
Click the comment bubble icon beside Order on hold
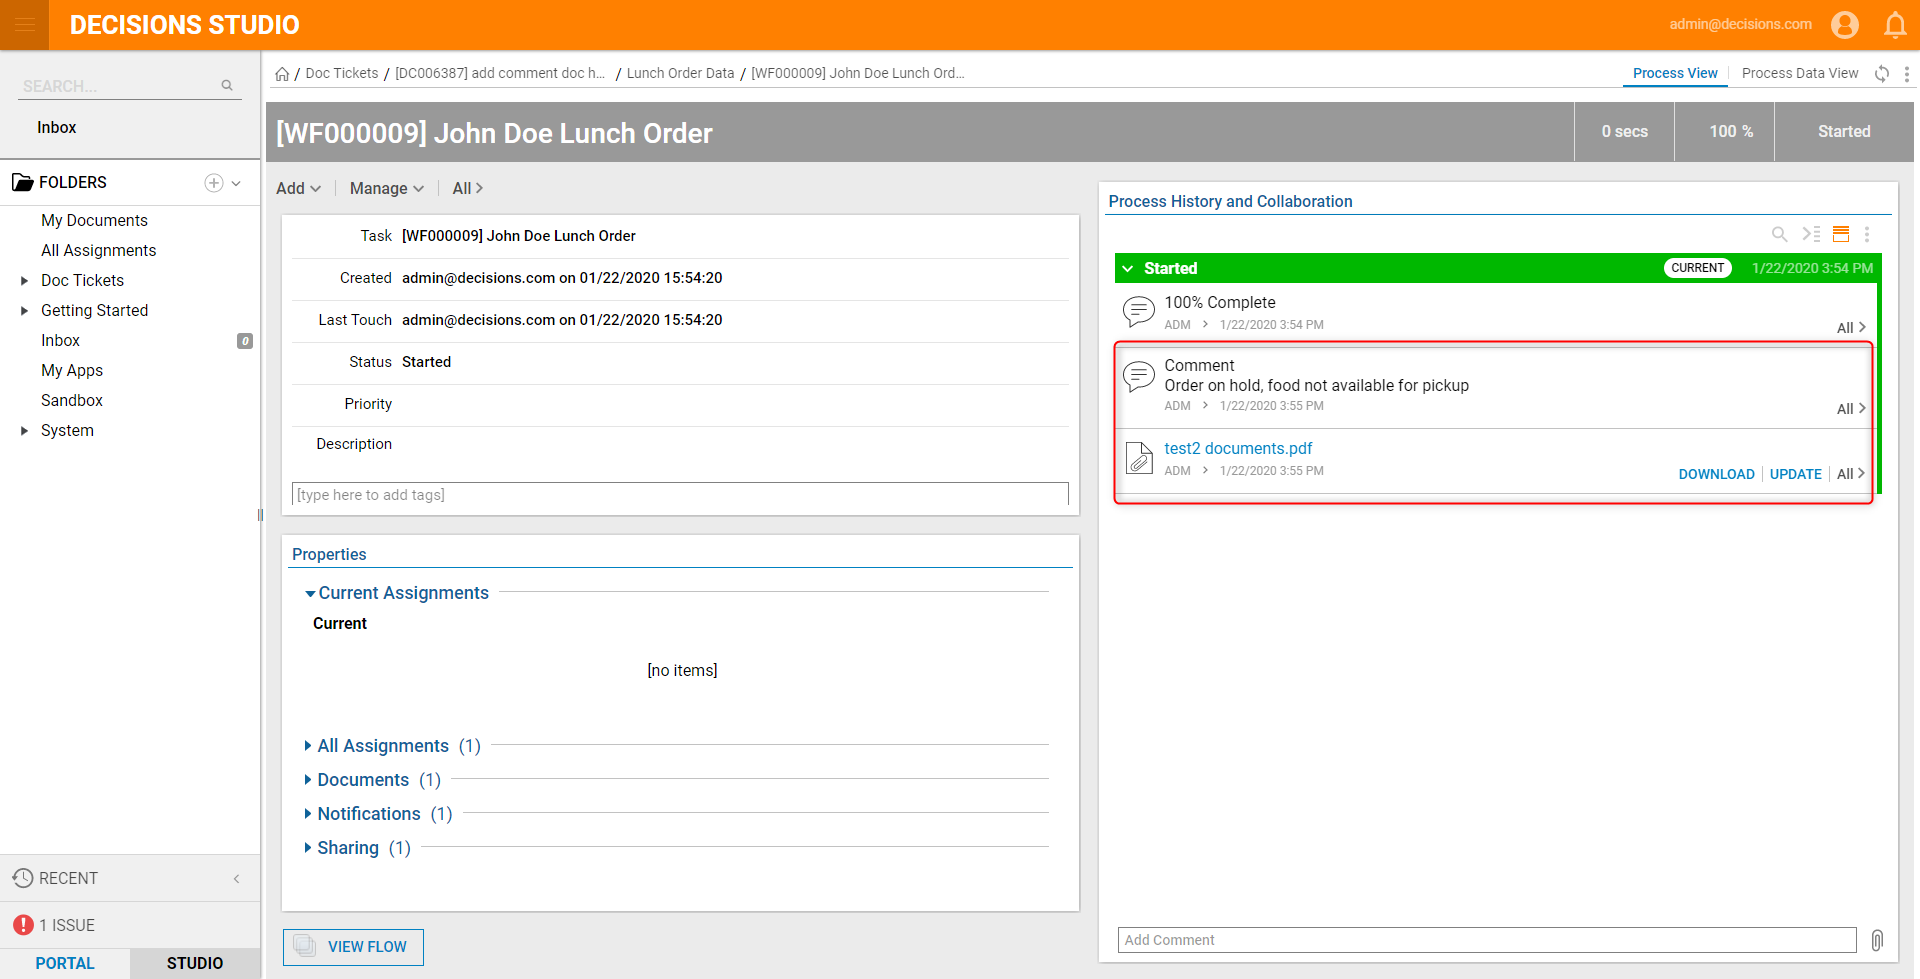tap(1139, 376)
